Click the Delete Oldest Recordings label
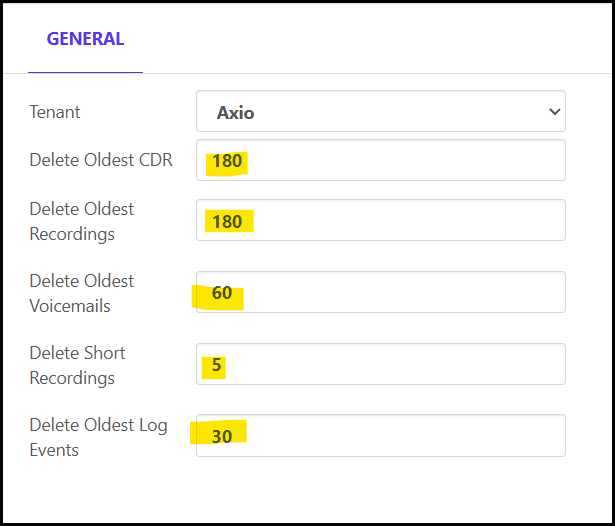615x526 pixels. pyautogui.click(x=82, y=221)
